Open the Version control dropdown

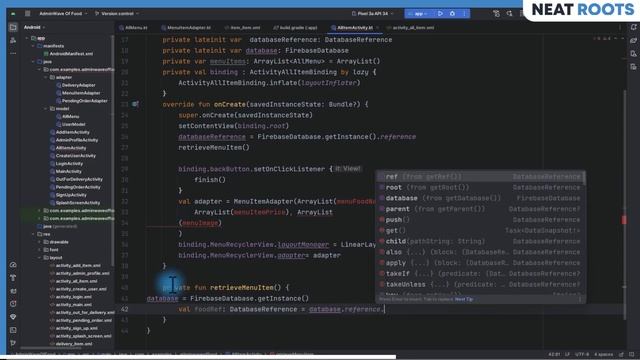[117, 13]
